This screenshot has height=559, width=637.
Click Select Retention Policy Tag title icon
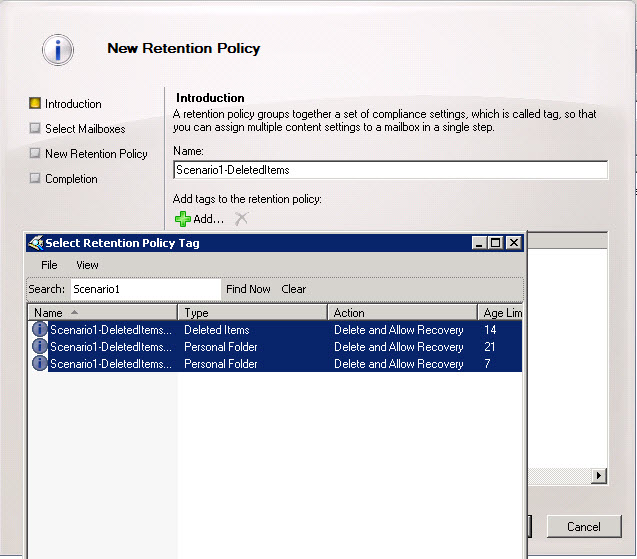(x=36, y=243)
